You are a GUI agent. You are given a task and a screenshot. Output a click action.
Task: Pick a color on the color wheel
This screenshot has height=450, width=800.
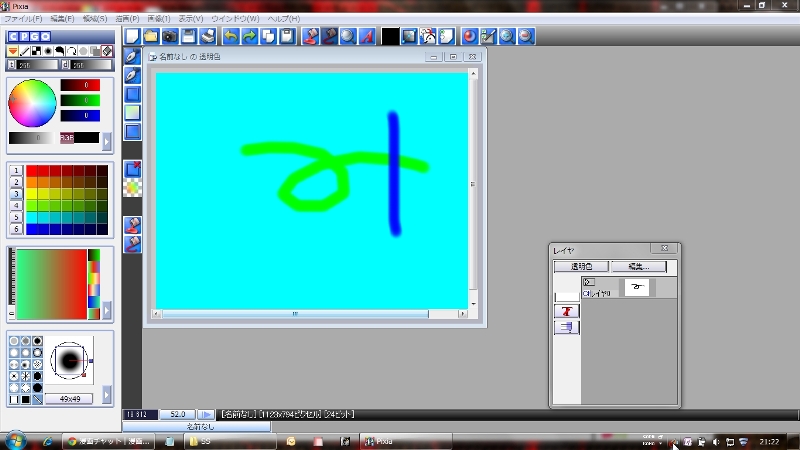pos(32,103)
